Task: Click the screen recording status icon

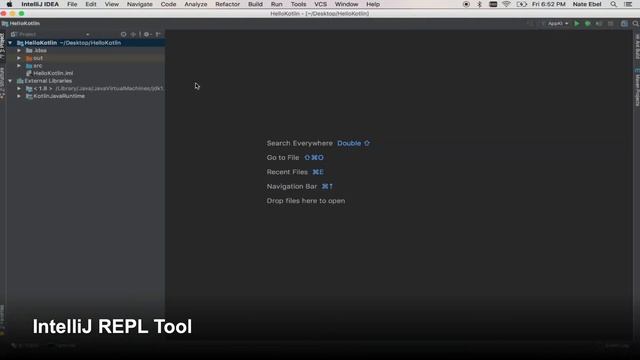Action: coord(466,4)
